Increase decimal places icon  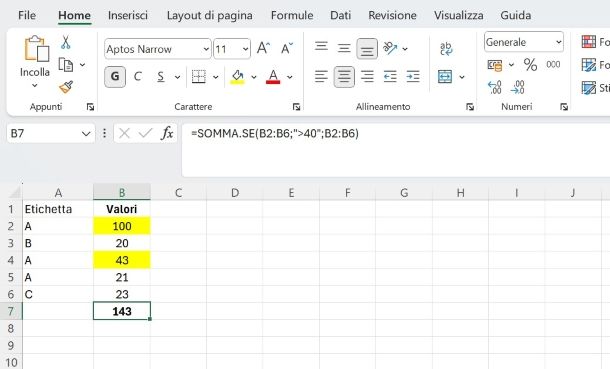[495, 87]
